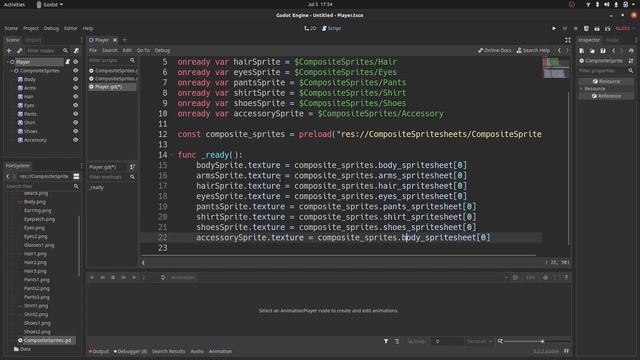The image size is (640, 360).
Task: Switch to the 2D workspace
Action: click(x=310, y=29)
